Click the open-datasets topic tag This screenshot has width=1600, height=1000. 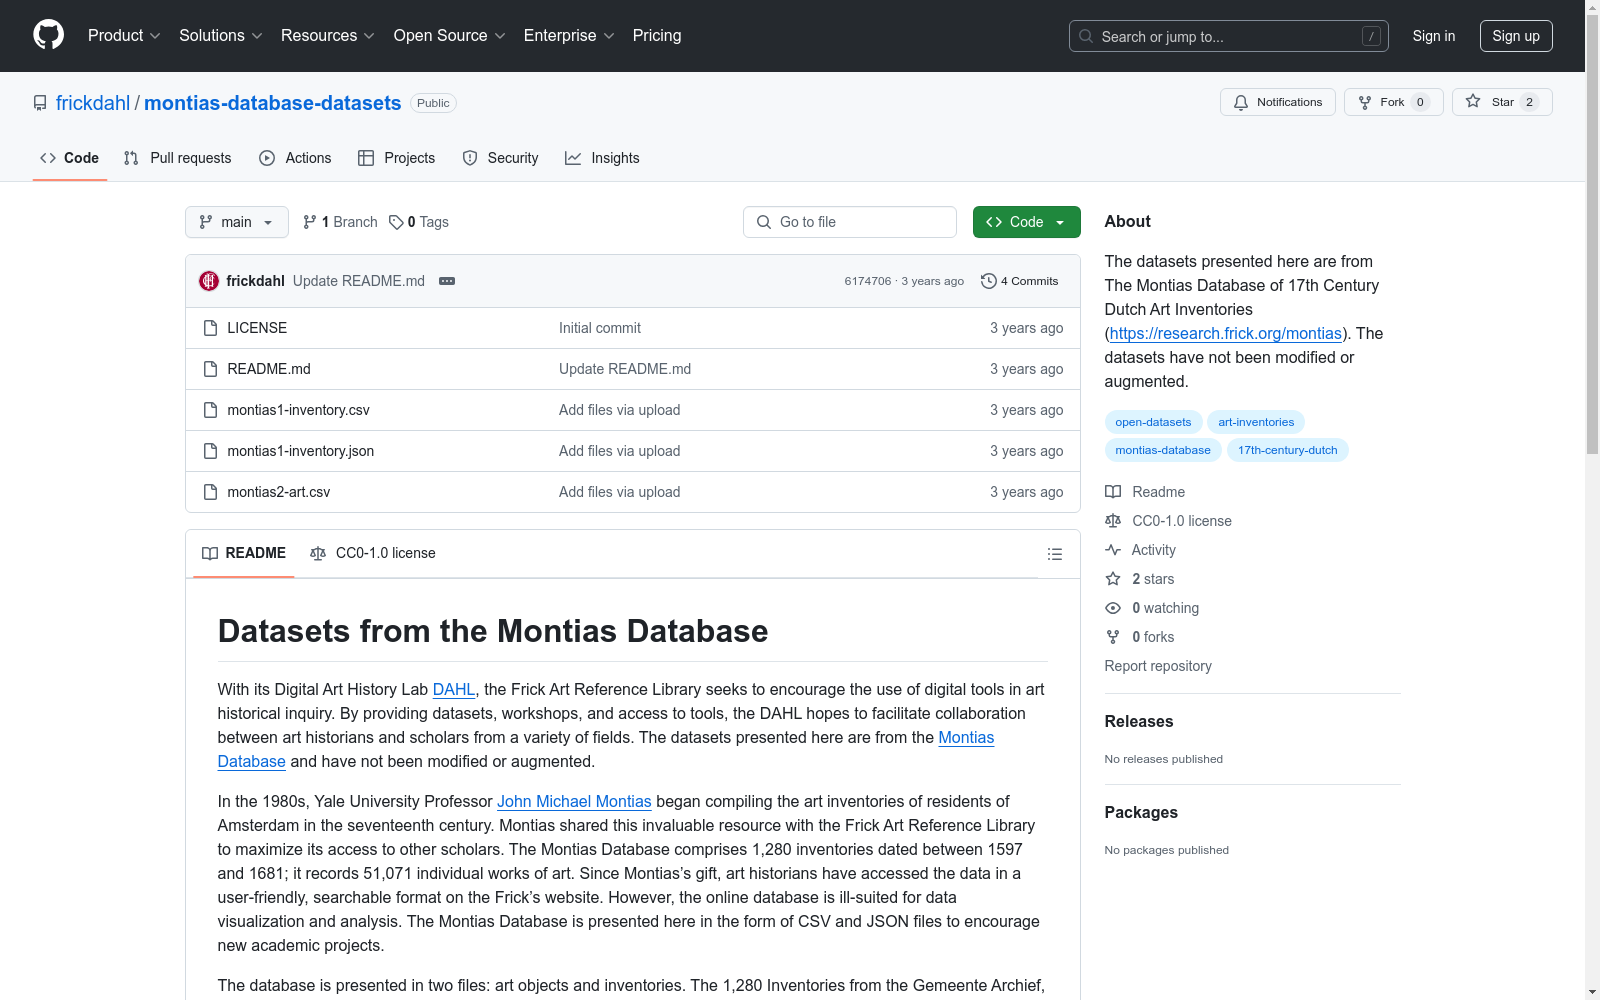point(1154,422)
